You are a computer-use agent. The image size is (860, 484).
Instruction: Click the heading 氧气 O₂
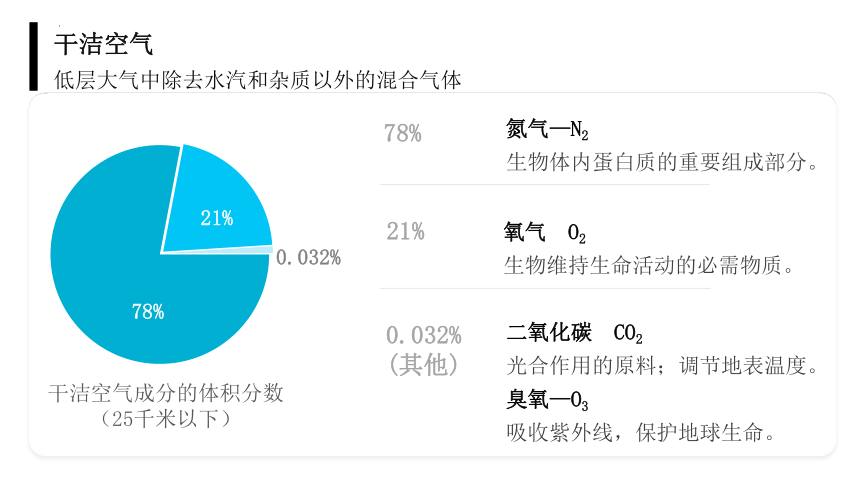(x=545, y=233)
